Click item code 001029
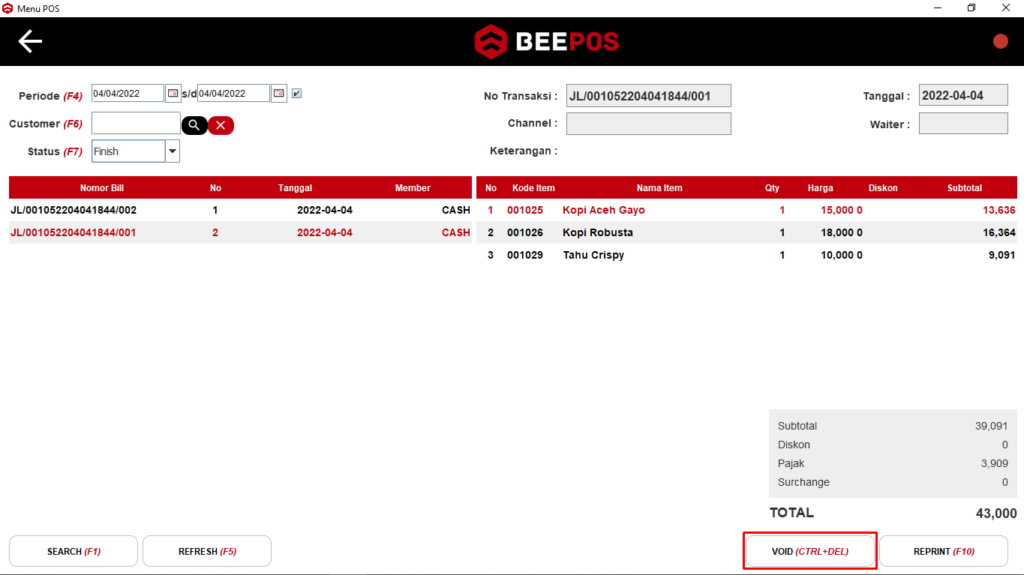The width and height of the screenshot is (1024, 575). tap(525, 255)
